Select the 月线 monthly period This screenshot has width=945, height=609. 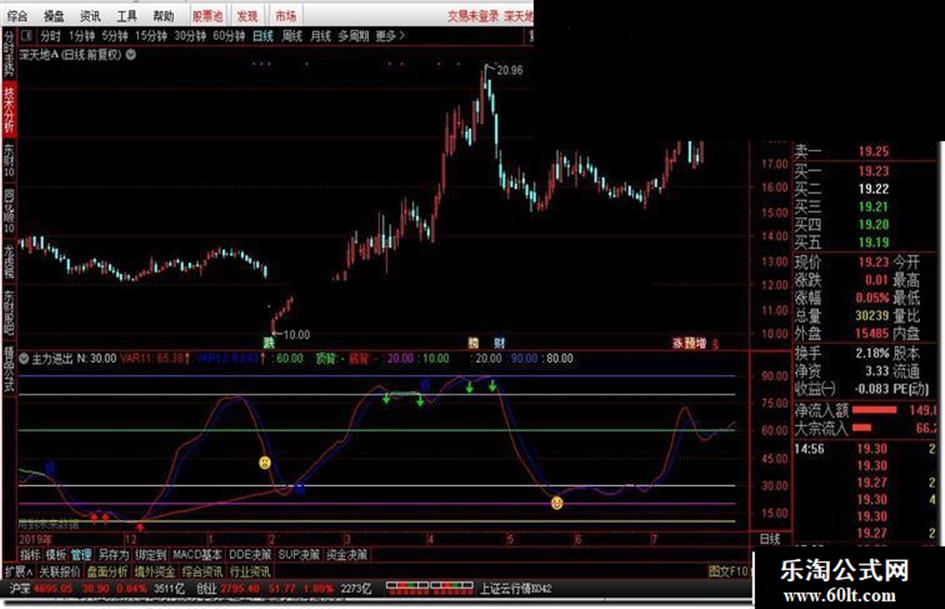tap(321, 36)
